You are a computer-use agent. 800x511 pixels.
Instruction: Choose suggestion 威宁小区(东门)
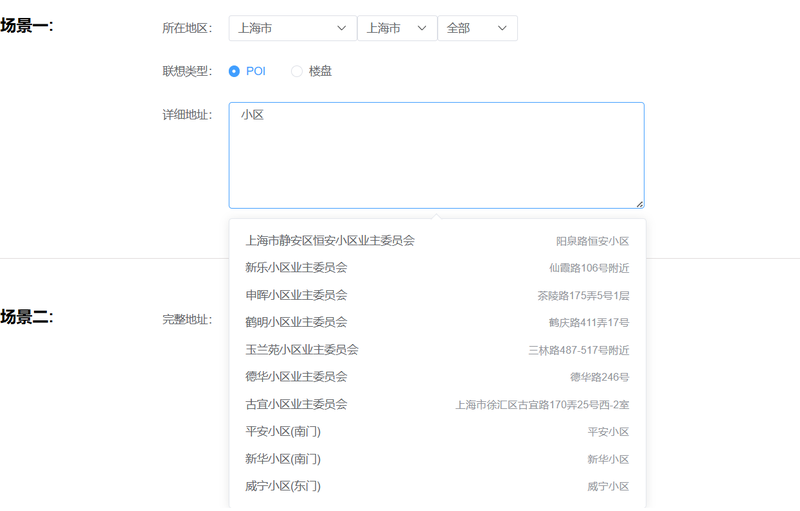click(x=437, y=486)
